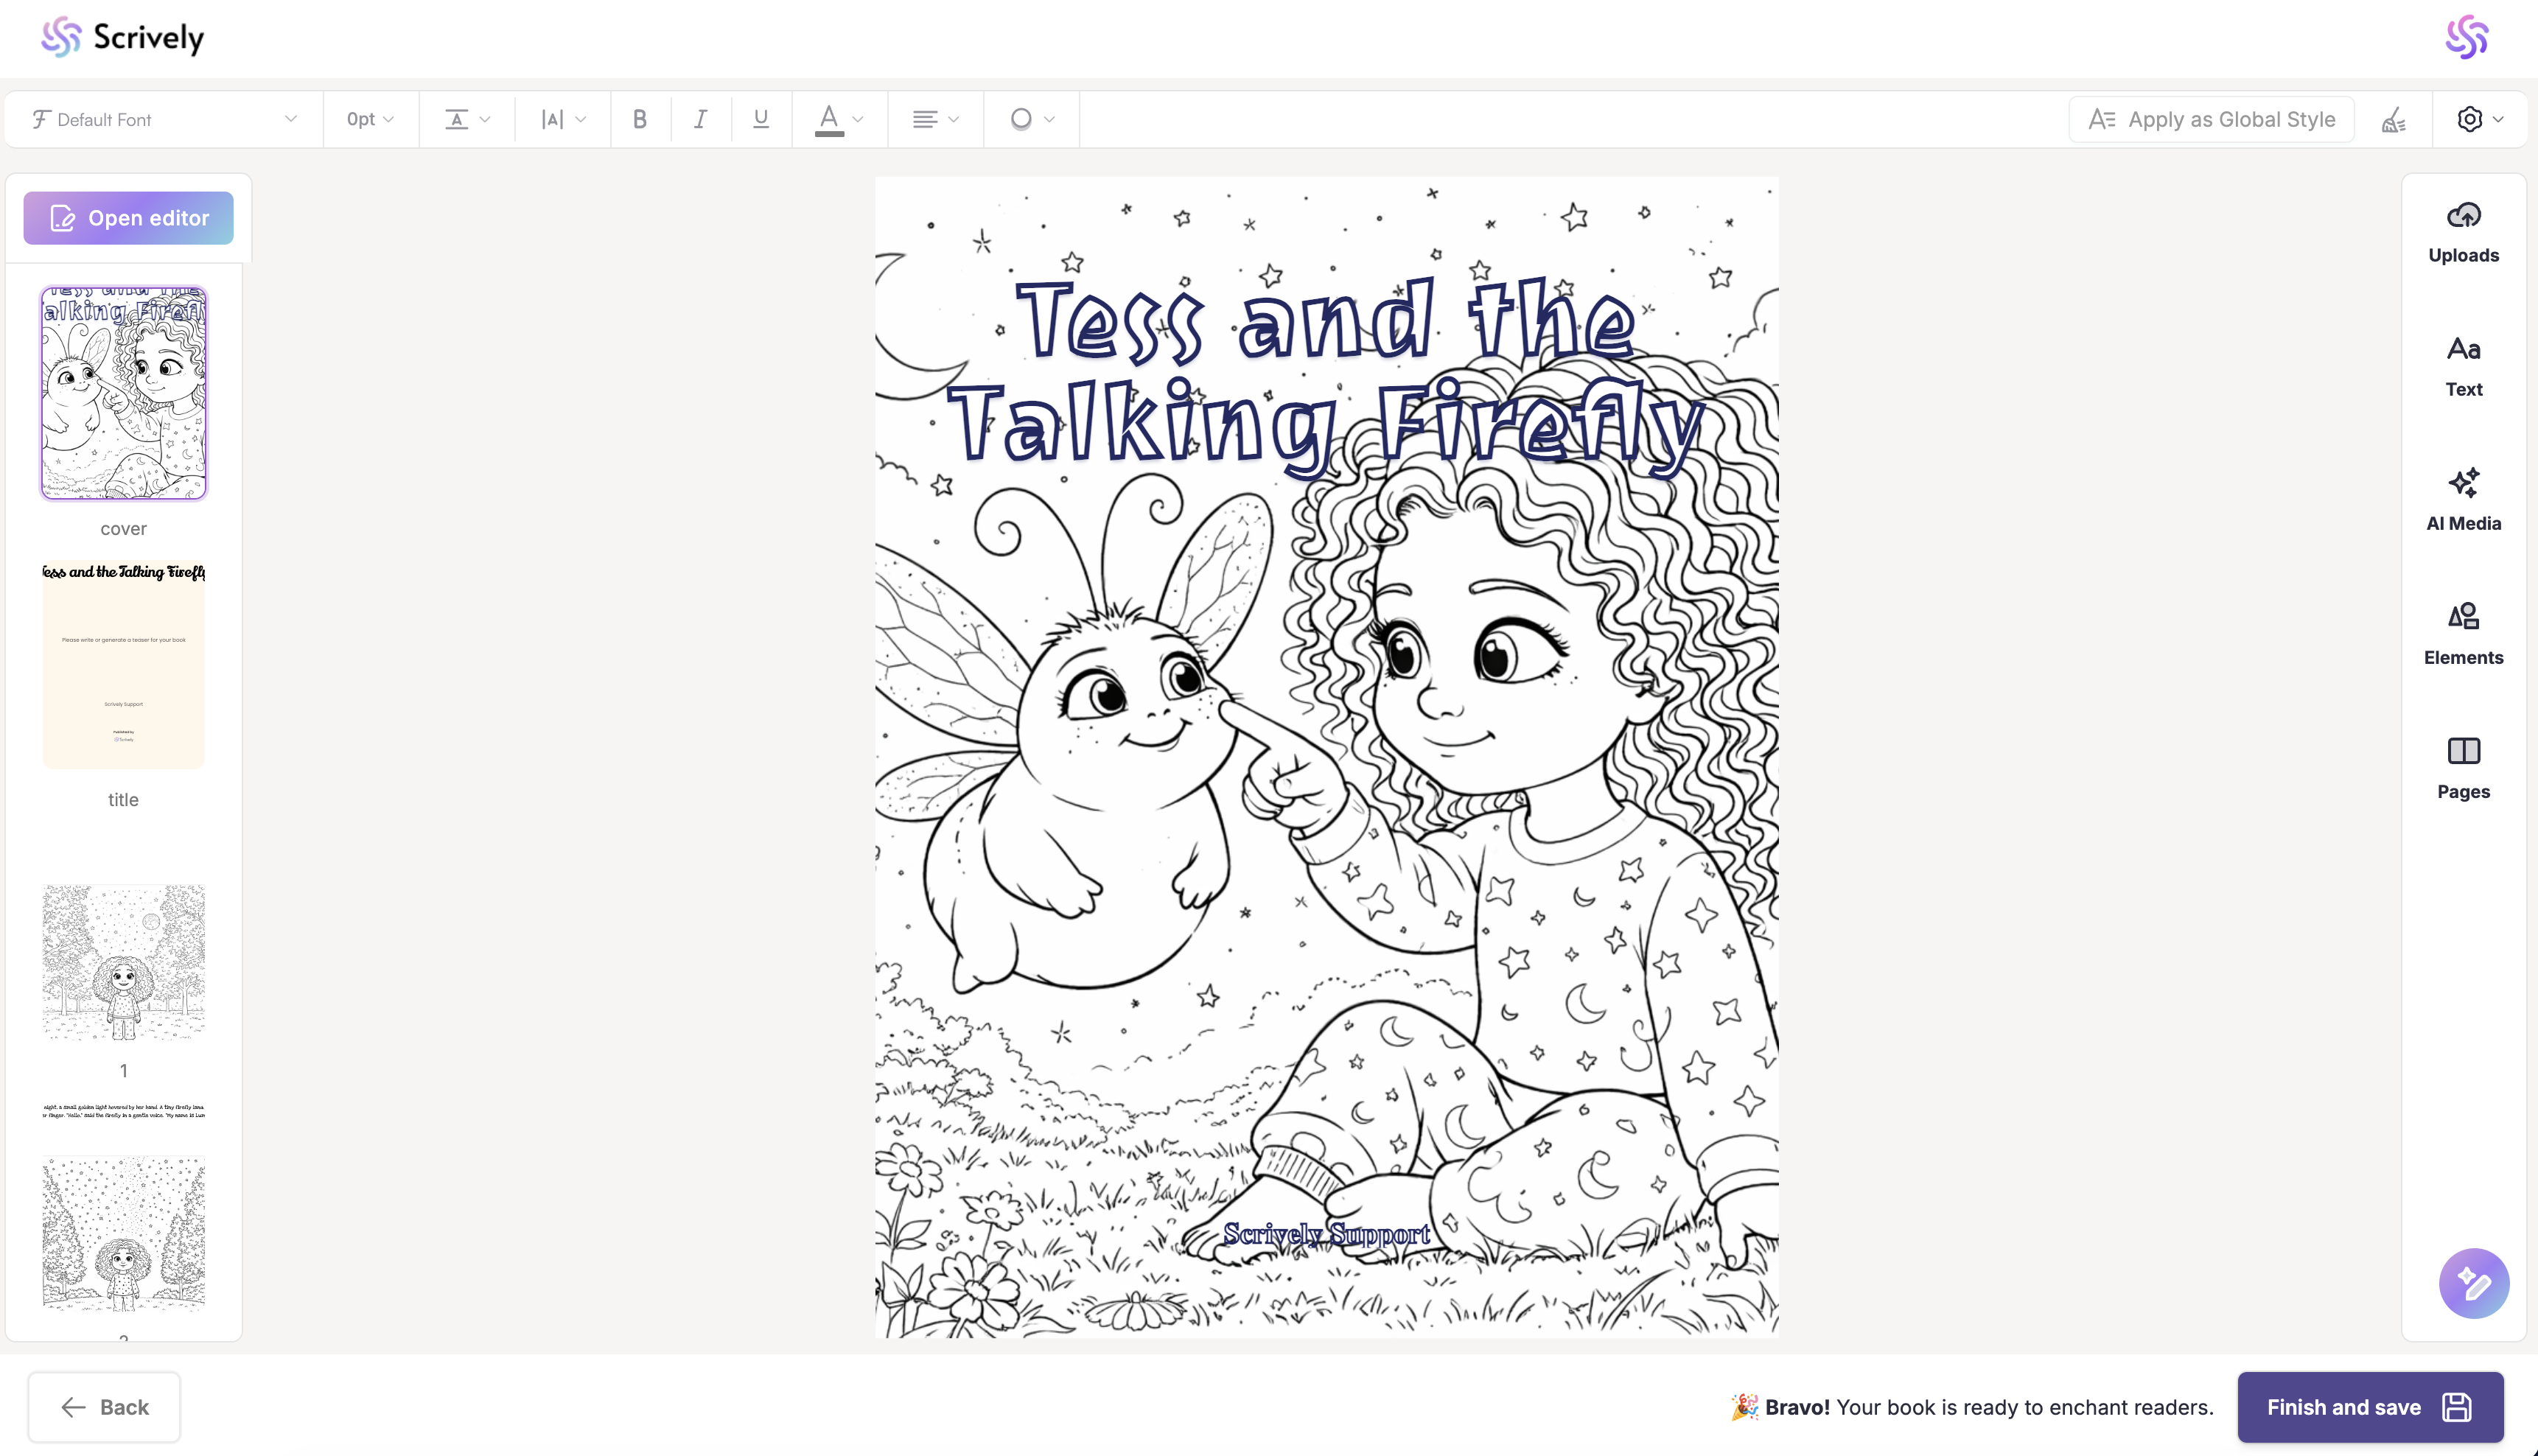
Task: Click the Finish and save button
Action: click(2369, 1407)
